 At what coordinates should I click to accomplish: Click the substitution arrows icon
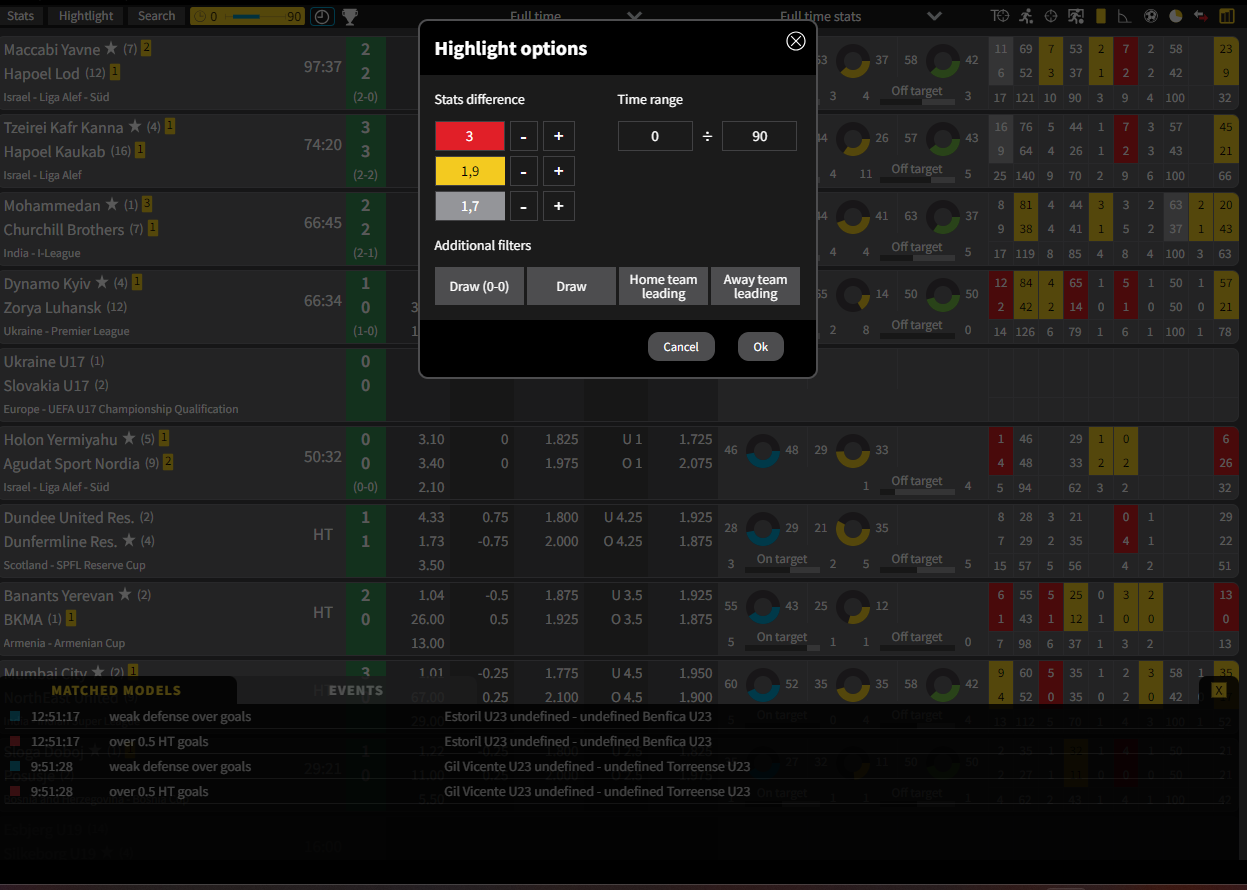tap(1201, 16)
